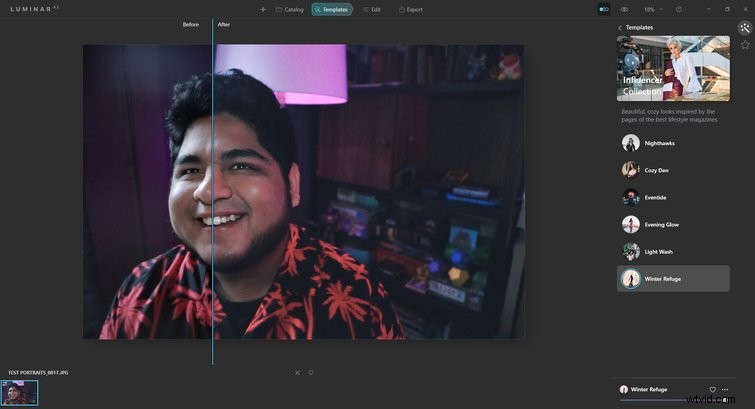Go back using Templates chevron arrow
The image size is (755, 409).
[x=620, y=28]
